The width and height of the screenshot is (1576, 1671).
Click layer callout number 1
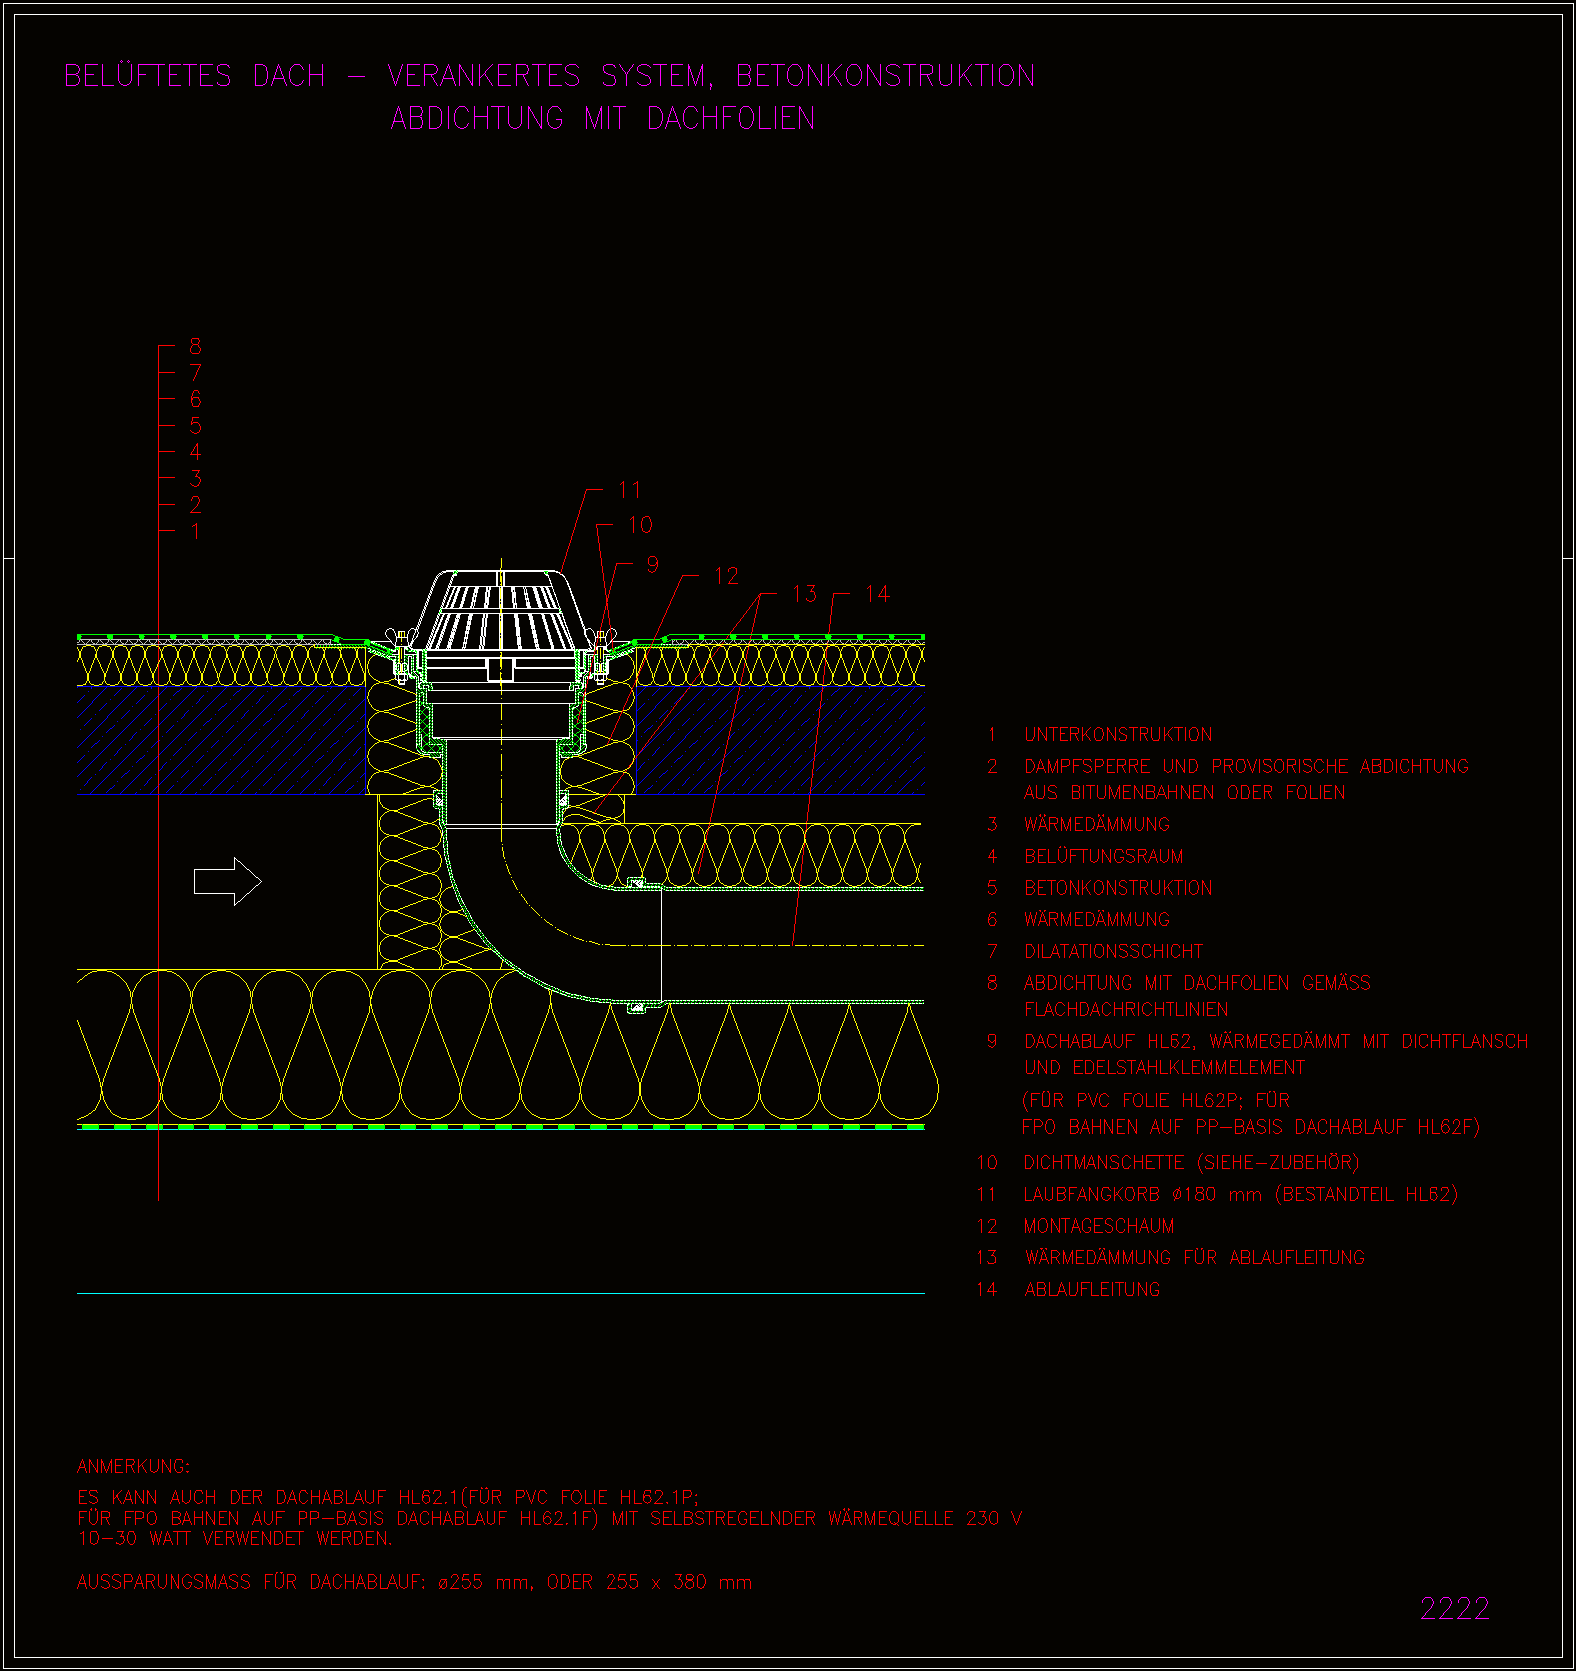195,532
